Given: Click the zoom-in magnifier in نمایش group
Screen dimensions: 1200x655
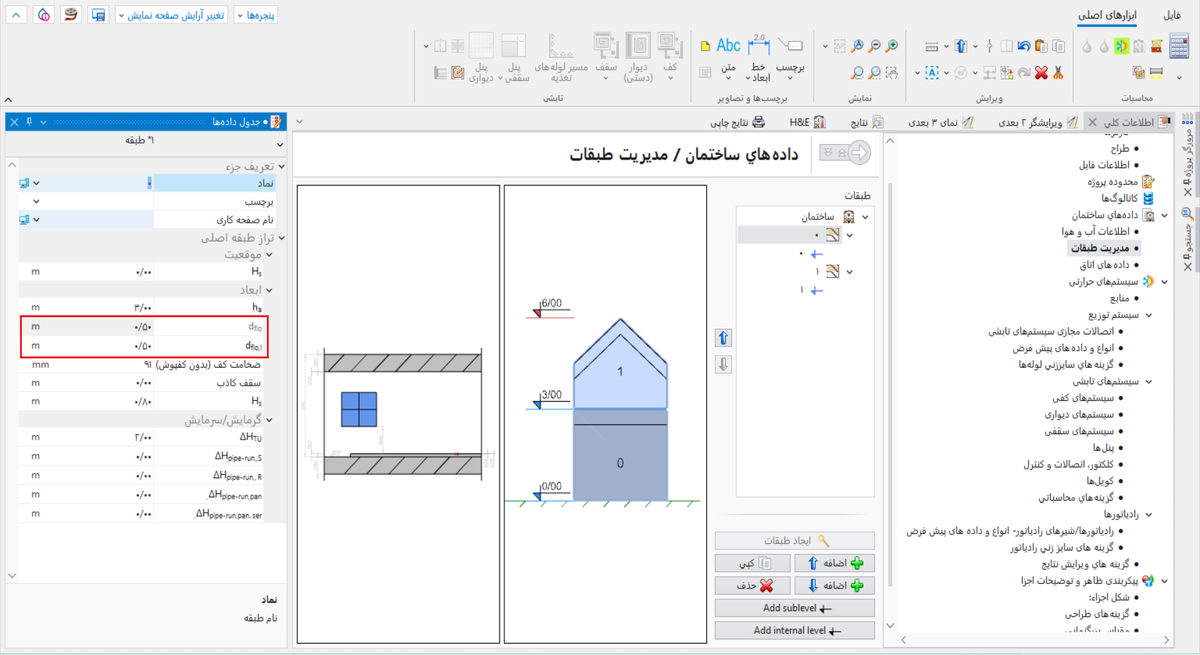Looking at the screenshot, I should tap(891, 46).
